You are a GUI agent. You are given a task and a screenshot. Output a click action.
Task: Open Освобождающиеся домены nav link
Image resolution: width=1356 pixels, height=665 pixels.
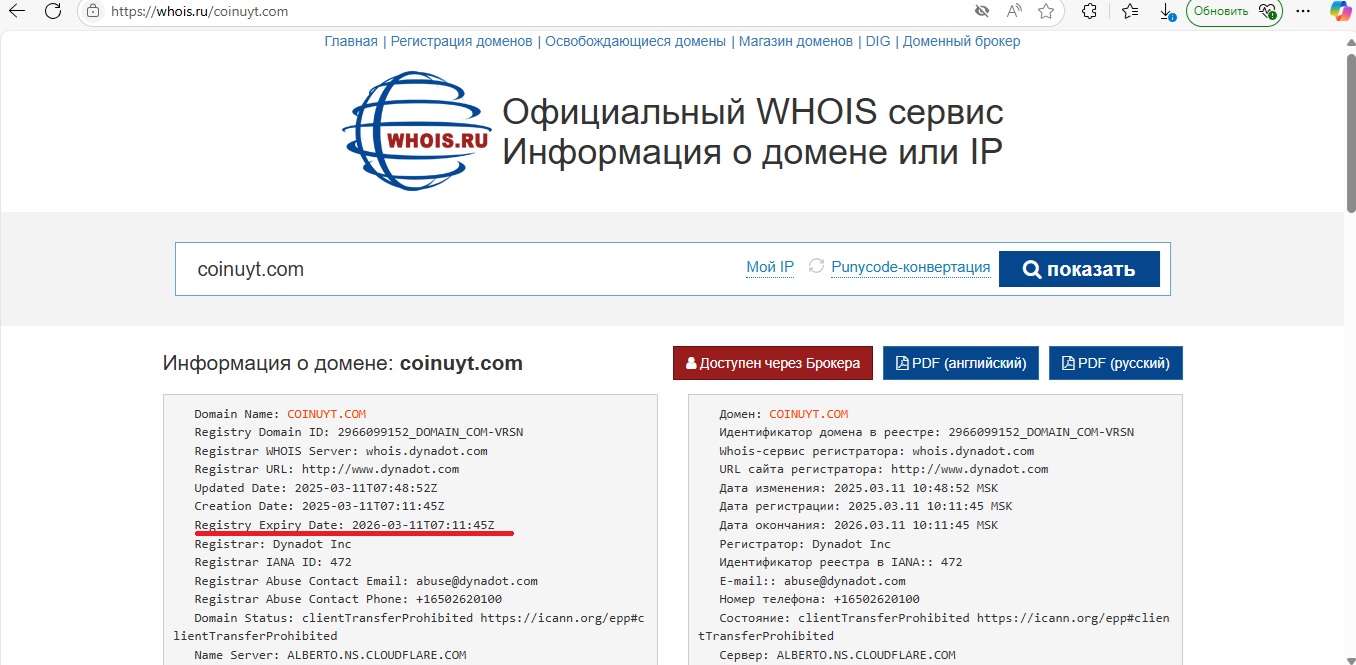pos(636,41)
